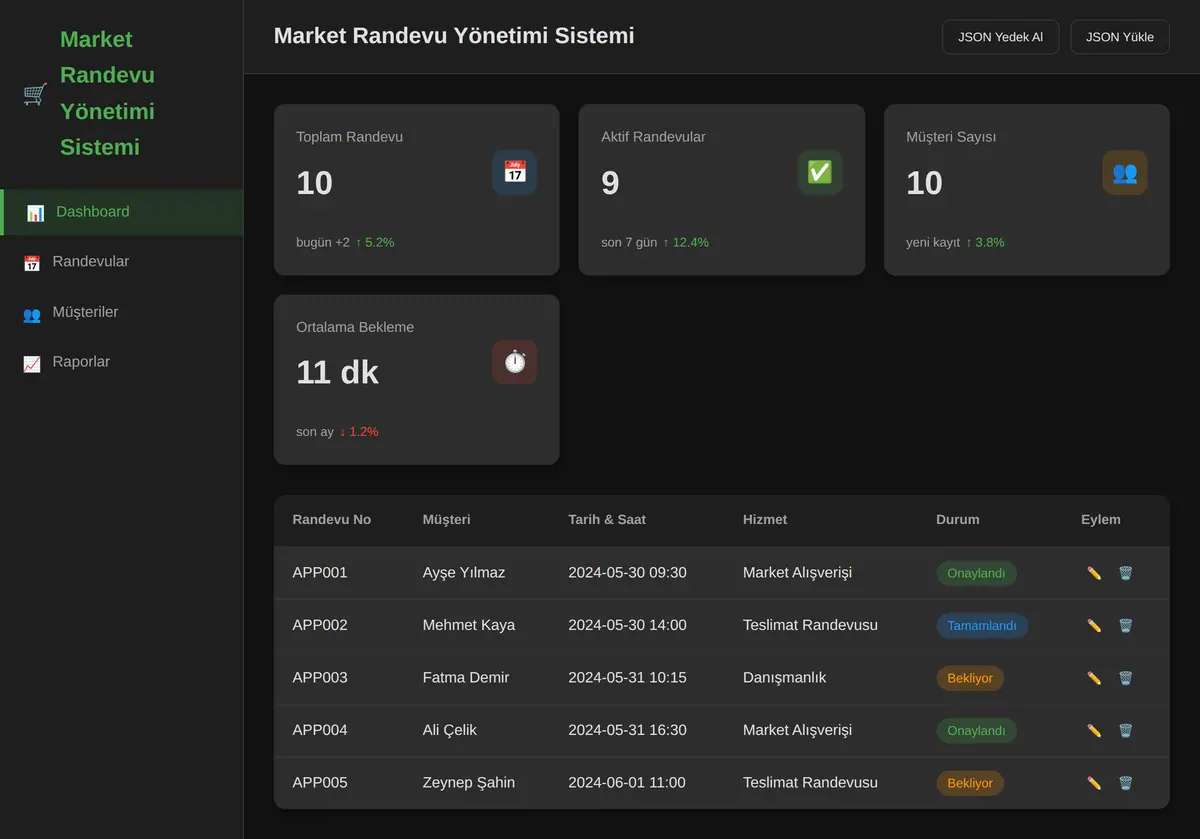The image size is (1200, 839).
Task: Click Teslimat Randevusu cell in APP002 row
Action: click(x=810, y=625)
